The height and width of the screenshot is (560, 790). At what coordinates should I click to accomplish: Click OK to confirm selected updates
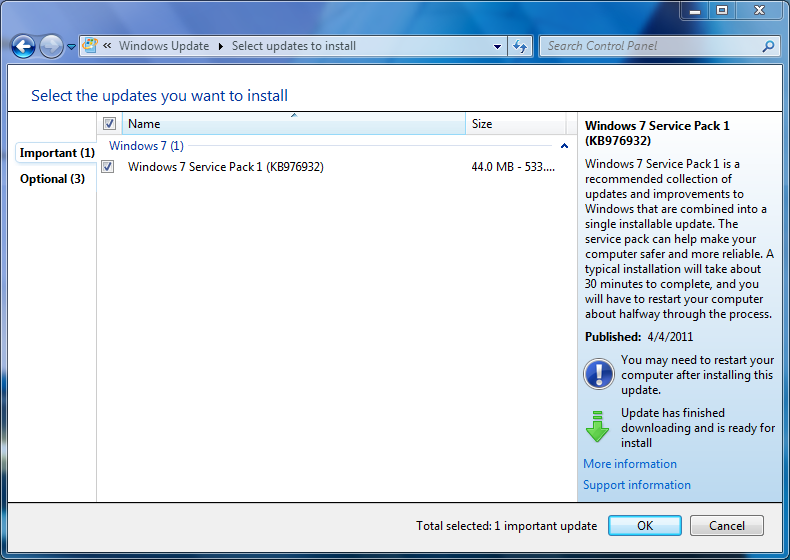click(644, 525)
